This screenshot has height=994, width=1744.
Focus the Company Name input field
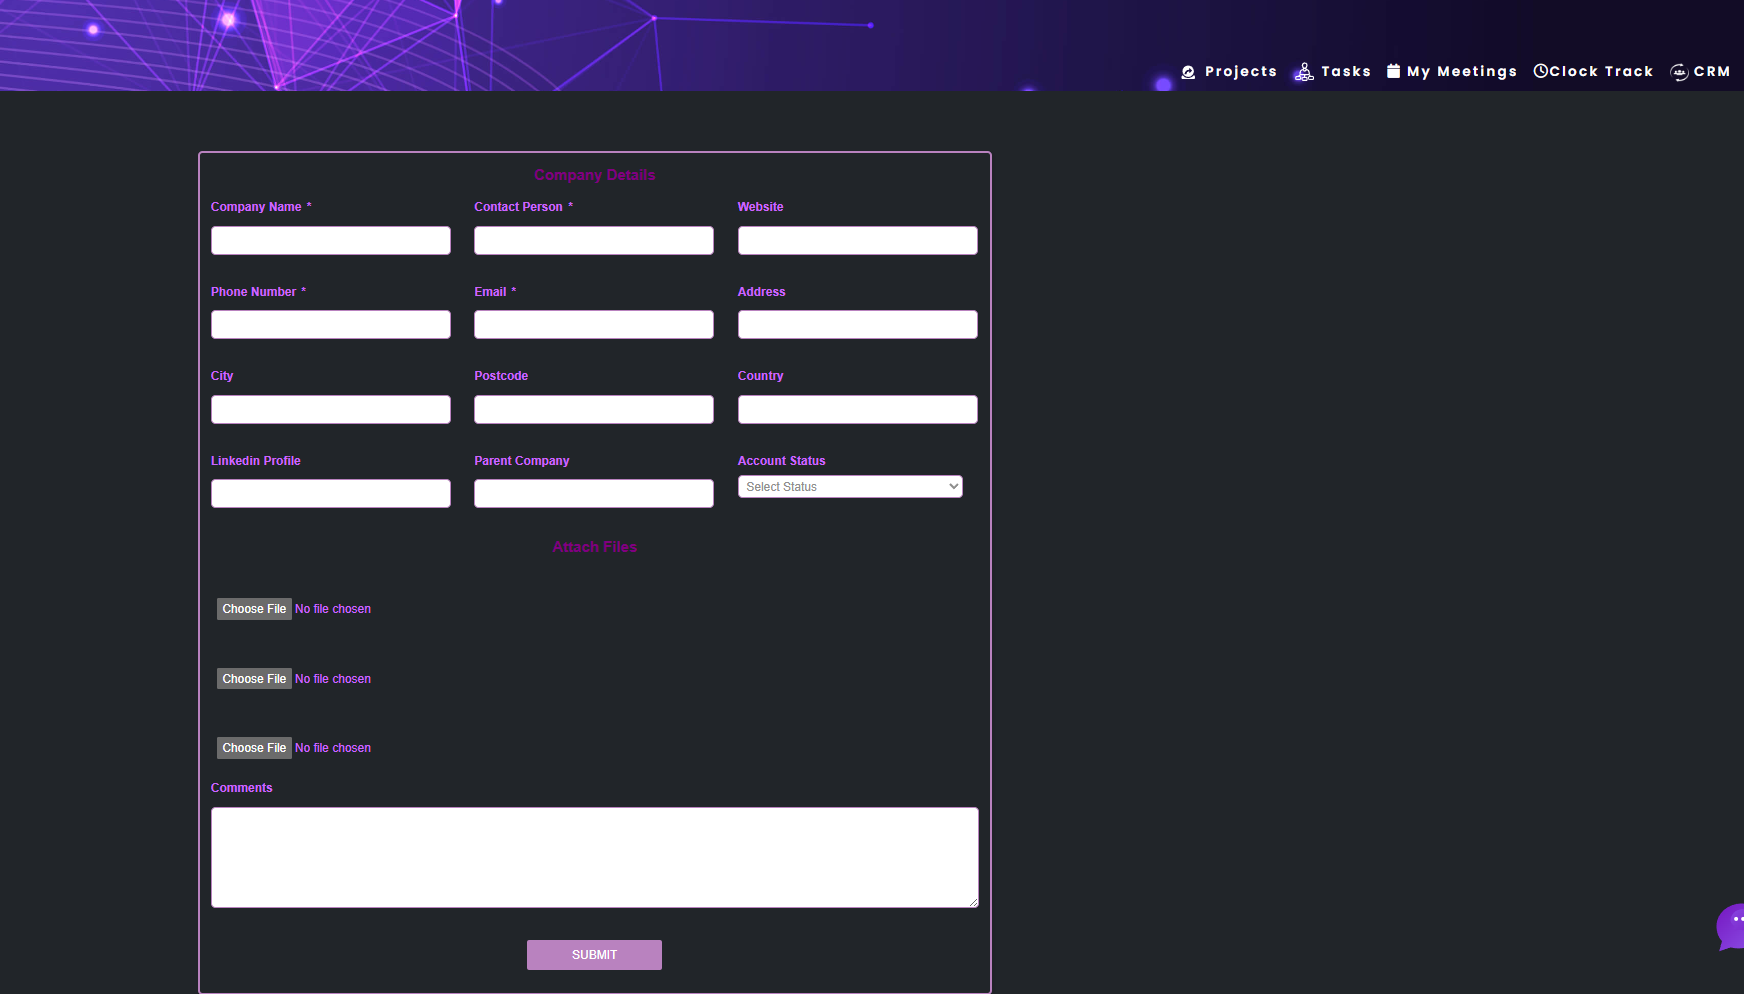[x=331, y=240]
